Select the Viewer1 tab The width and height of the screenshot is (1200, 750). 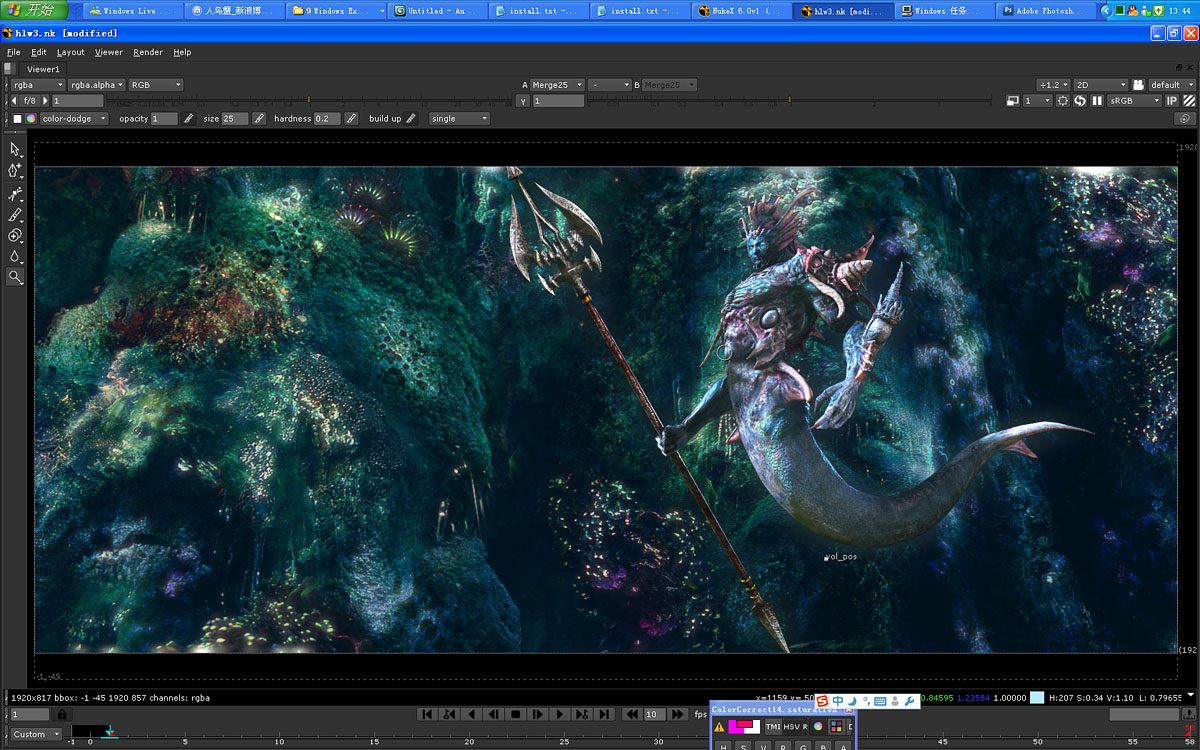43,69
